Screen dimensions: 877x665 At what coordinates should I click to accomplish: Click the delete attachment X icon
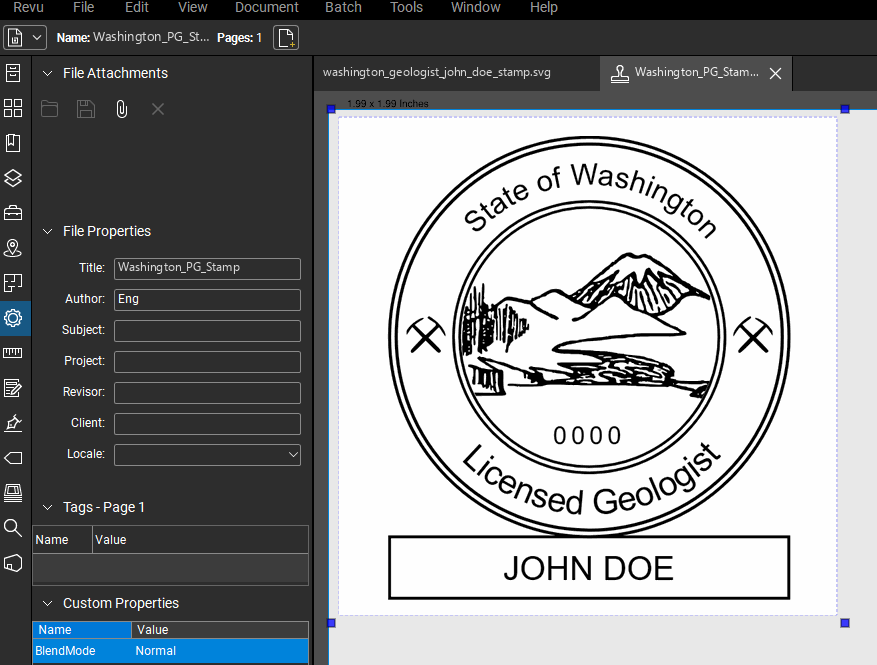point(158,109)
